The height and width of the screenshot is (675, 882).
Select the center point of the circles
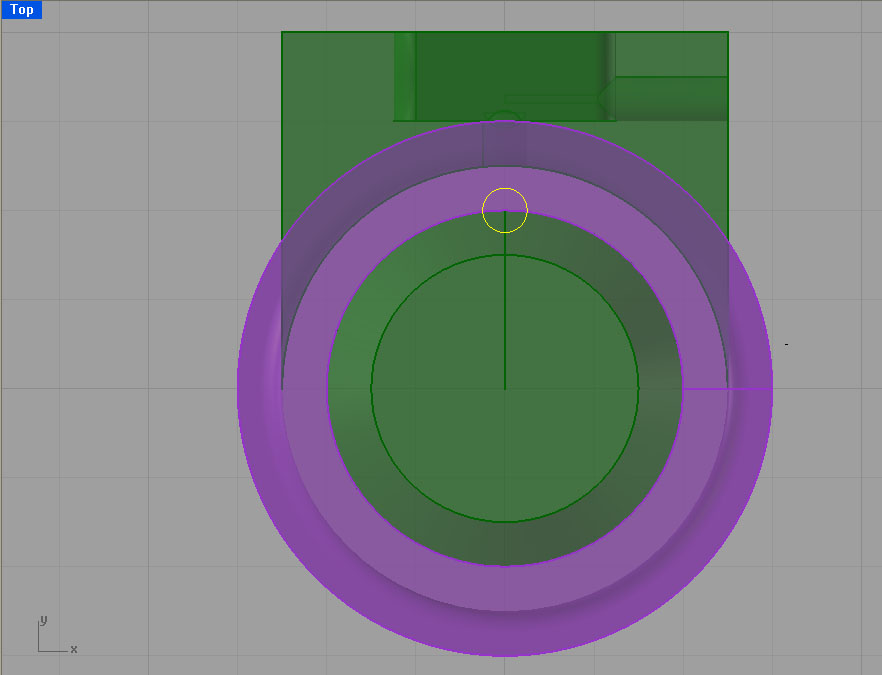click(505, 389)
